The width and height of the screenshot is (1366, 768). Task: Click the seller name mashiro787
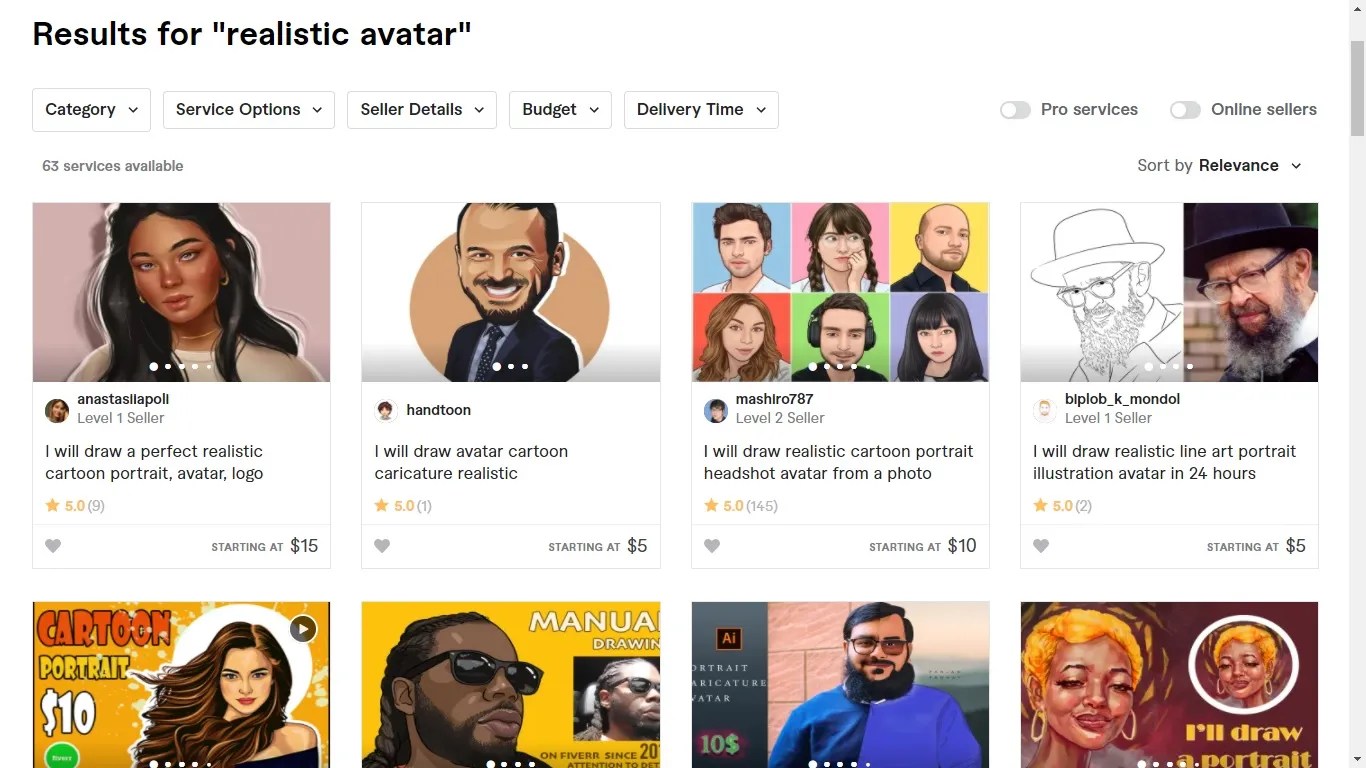pyautogui.click(x=774, y=398)
